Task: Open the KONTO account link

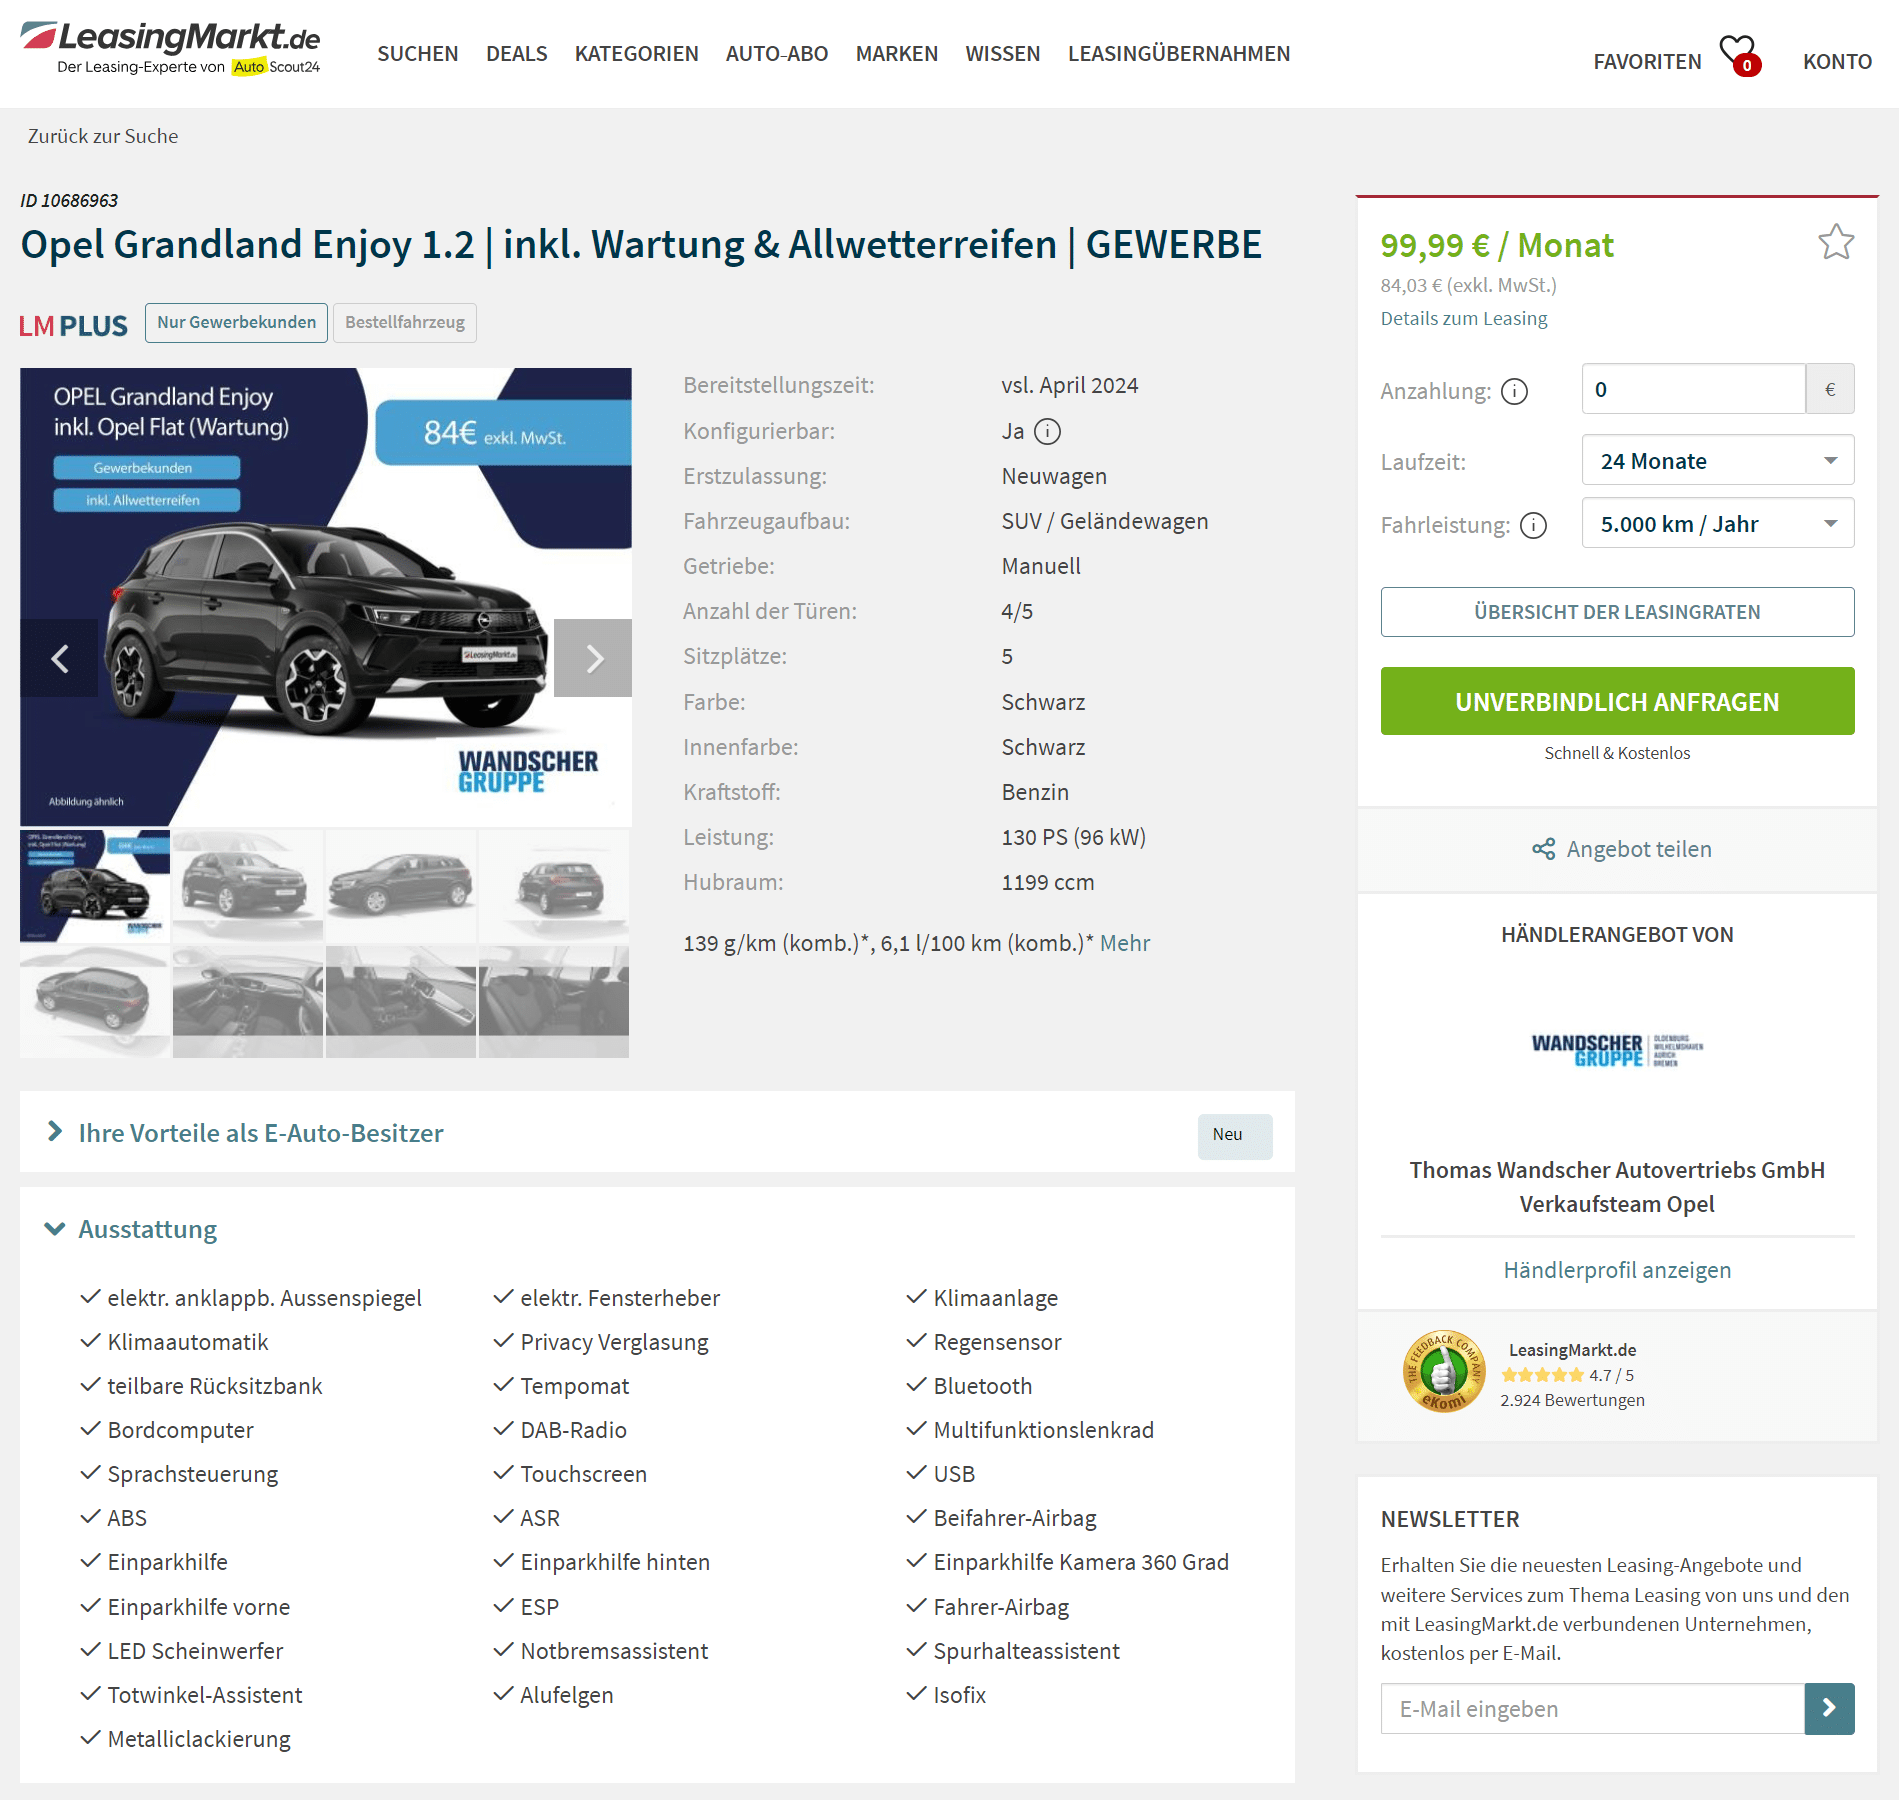Action: coord(1837,62)
